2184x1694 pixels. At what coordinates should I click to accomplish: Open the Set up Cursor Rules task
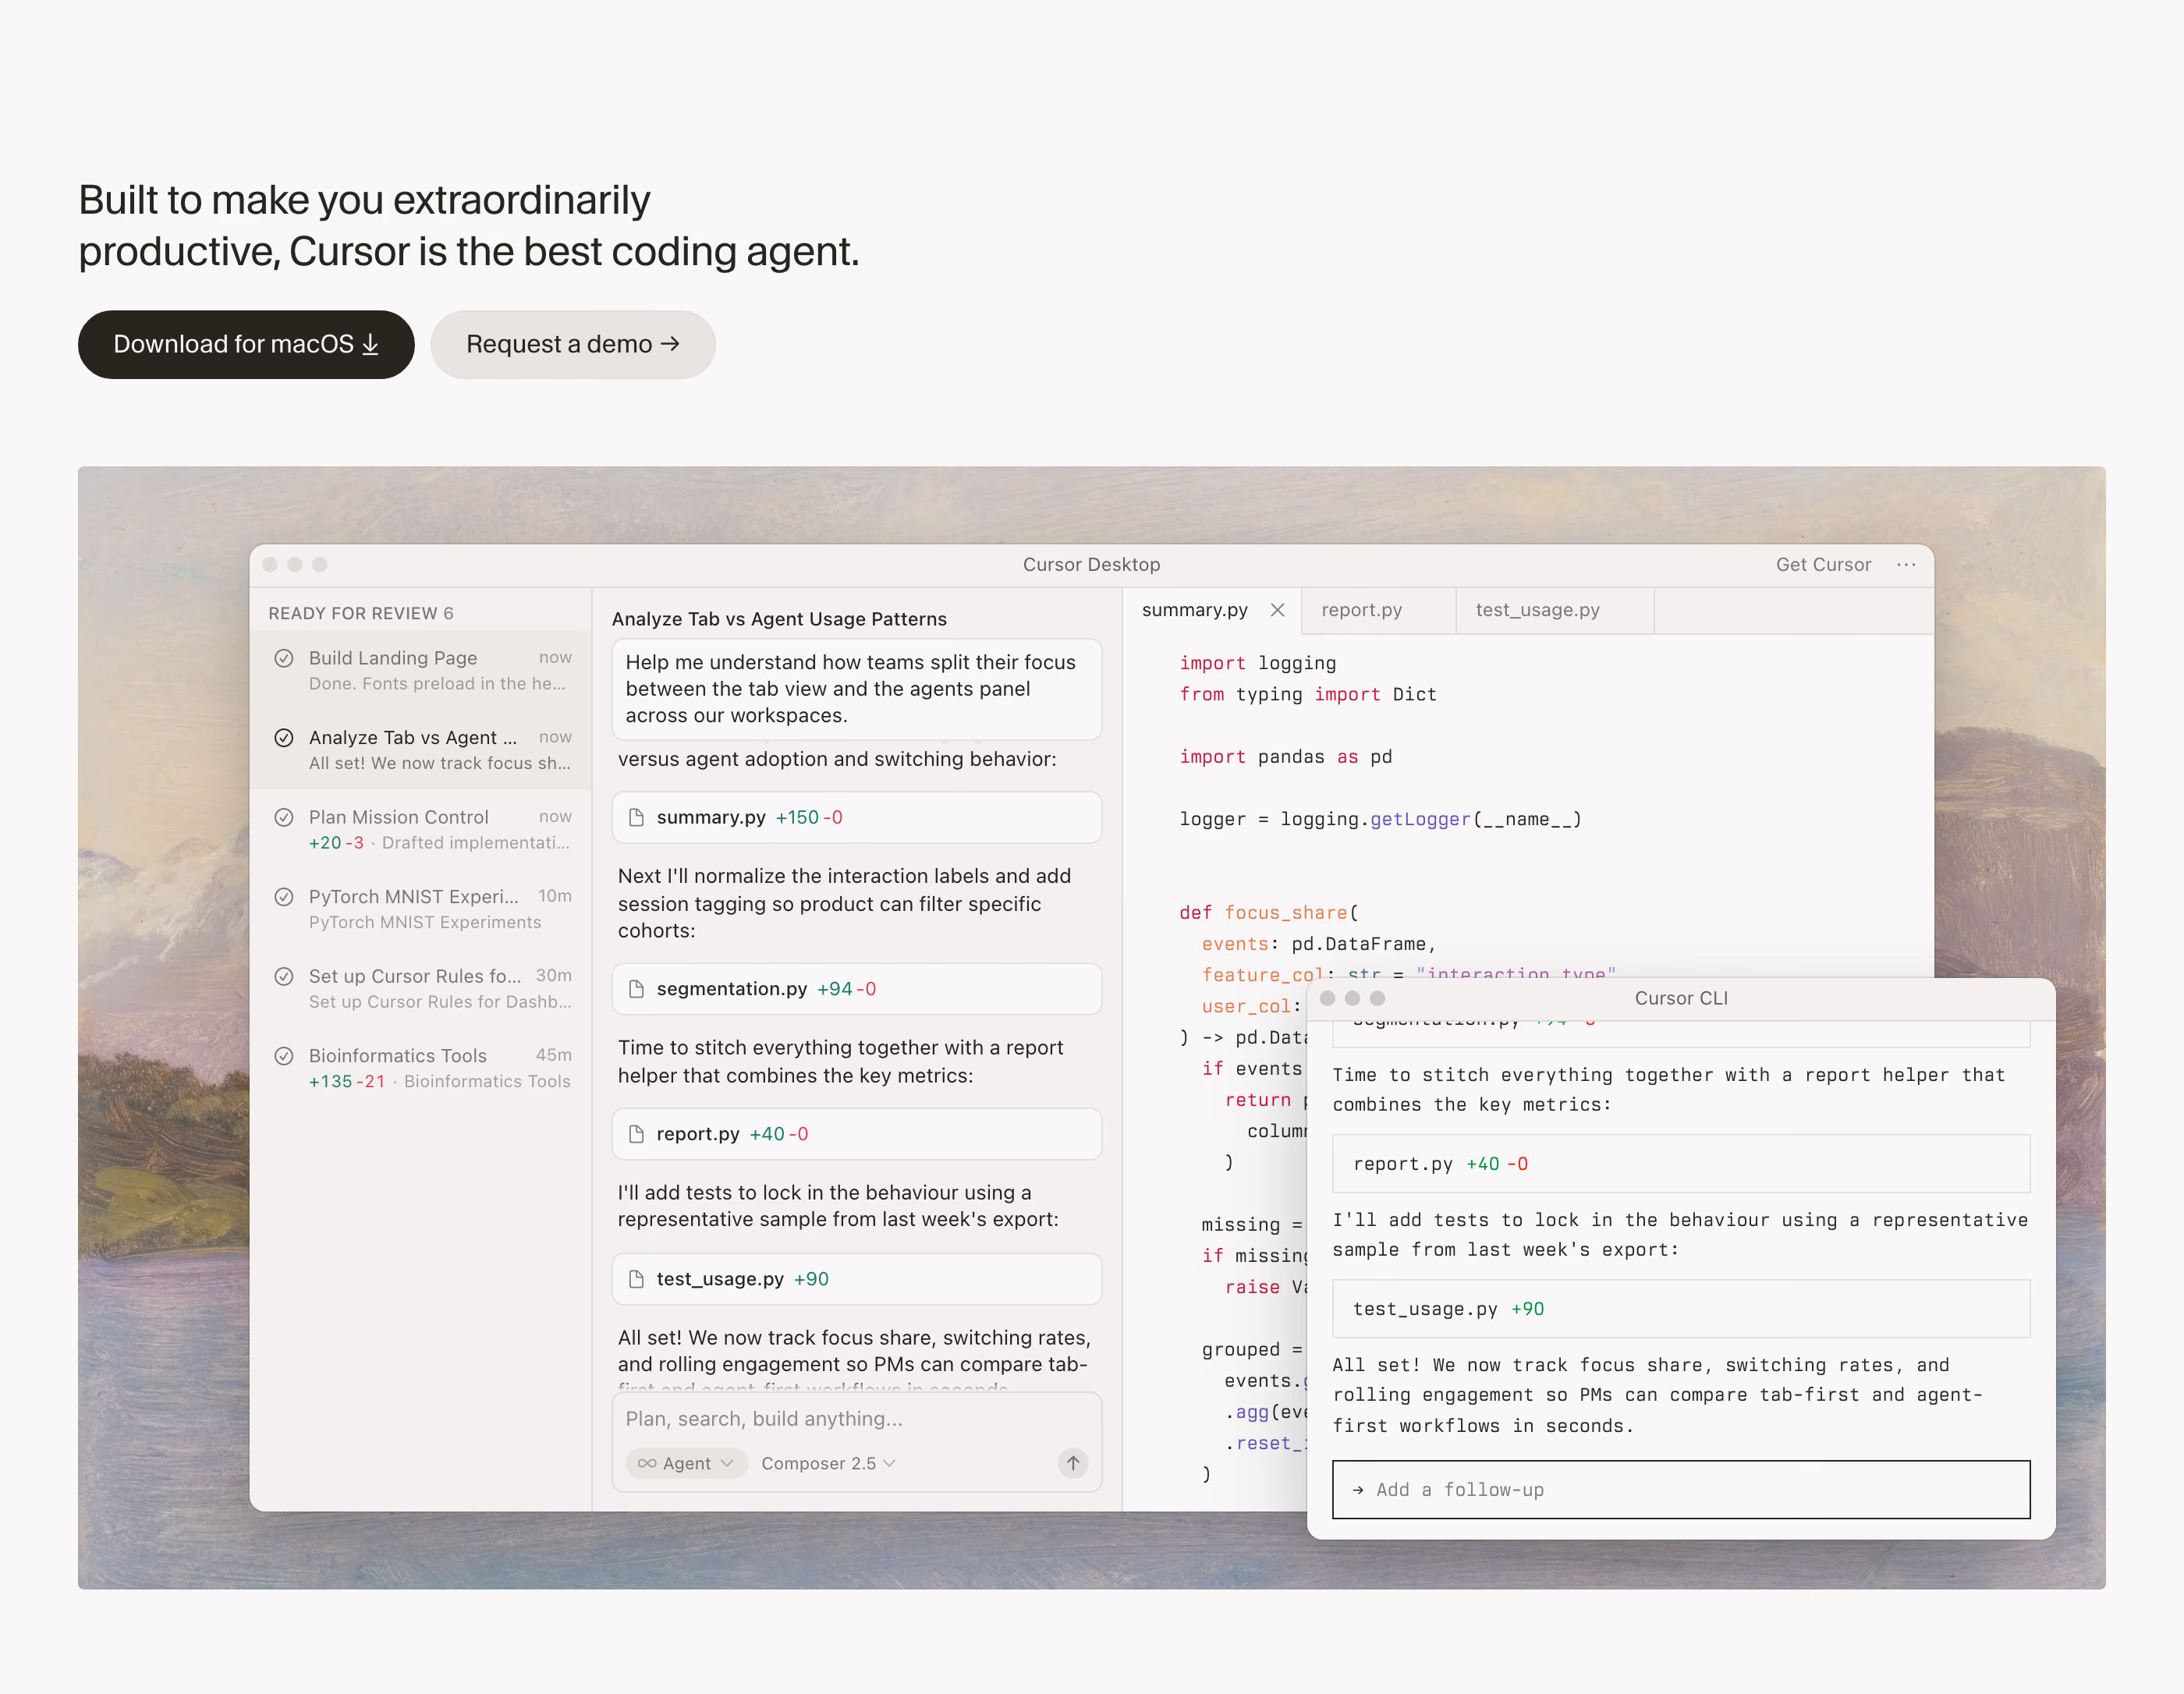coord(421,988)
